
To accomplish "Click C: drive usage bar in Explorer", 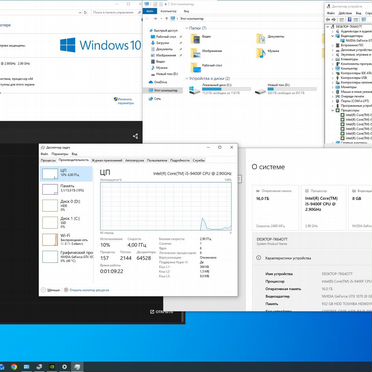I will pos(226,89).
